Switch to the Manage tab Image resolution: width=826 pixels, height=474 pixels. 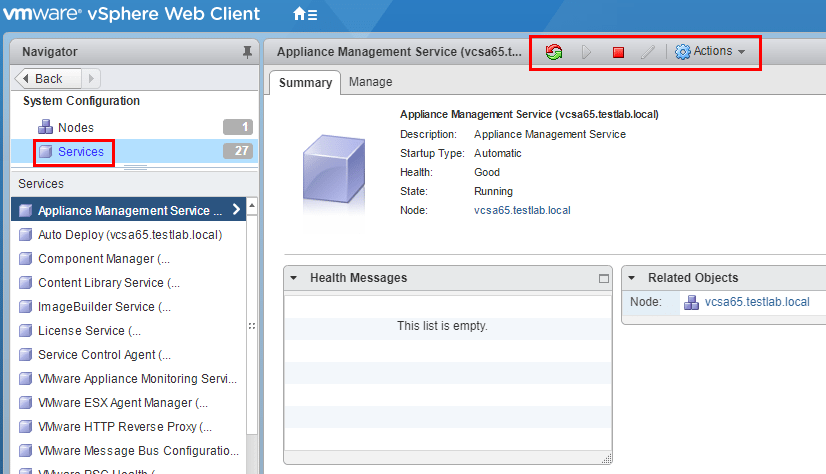coord(370,82)
